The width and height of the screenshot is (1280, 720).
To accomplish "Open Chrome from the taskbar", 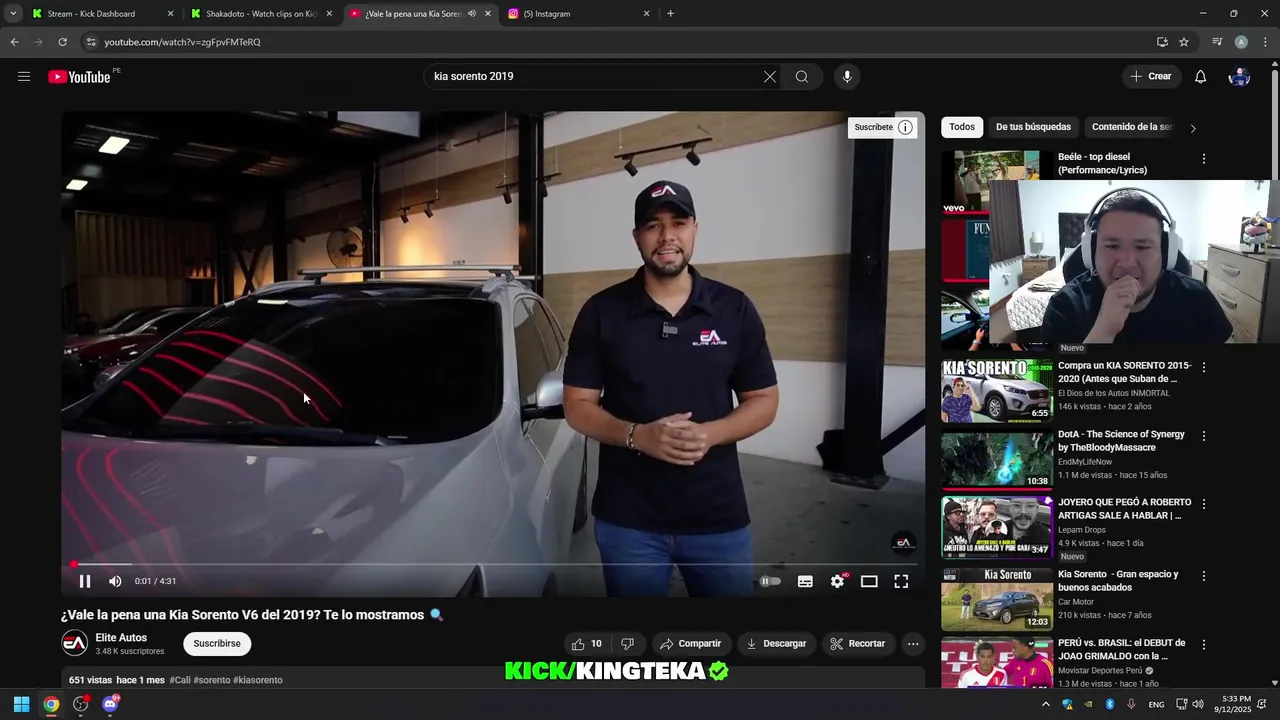I will point(51,704).
